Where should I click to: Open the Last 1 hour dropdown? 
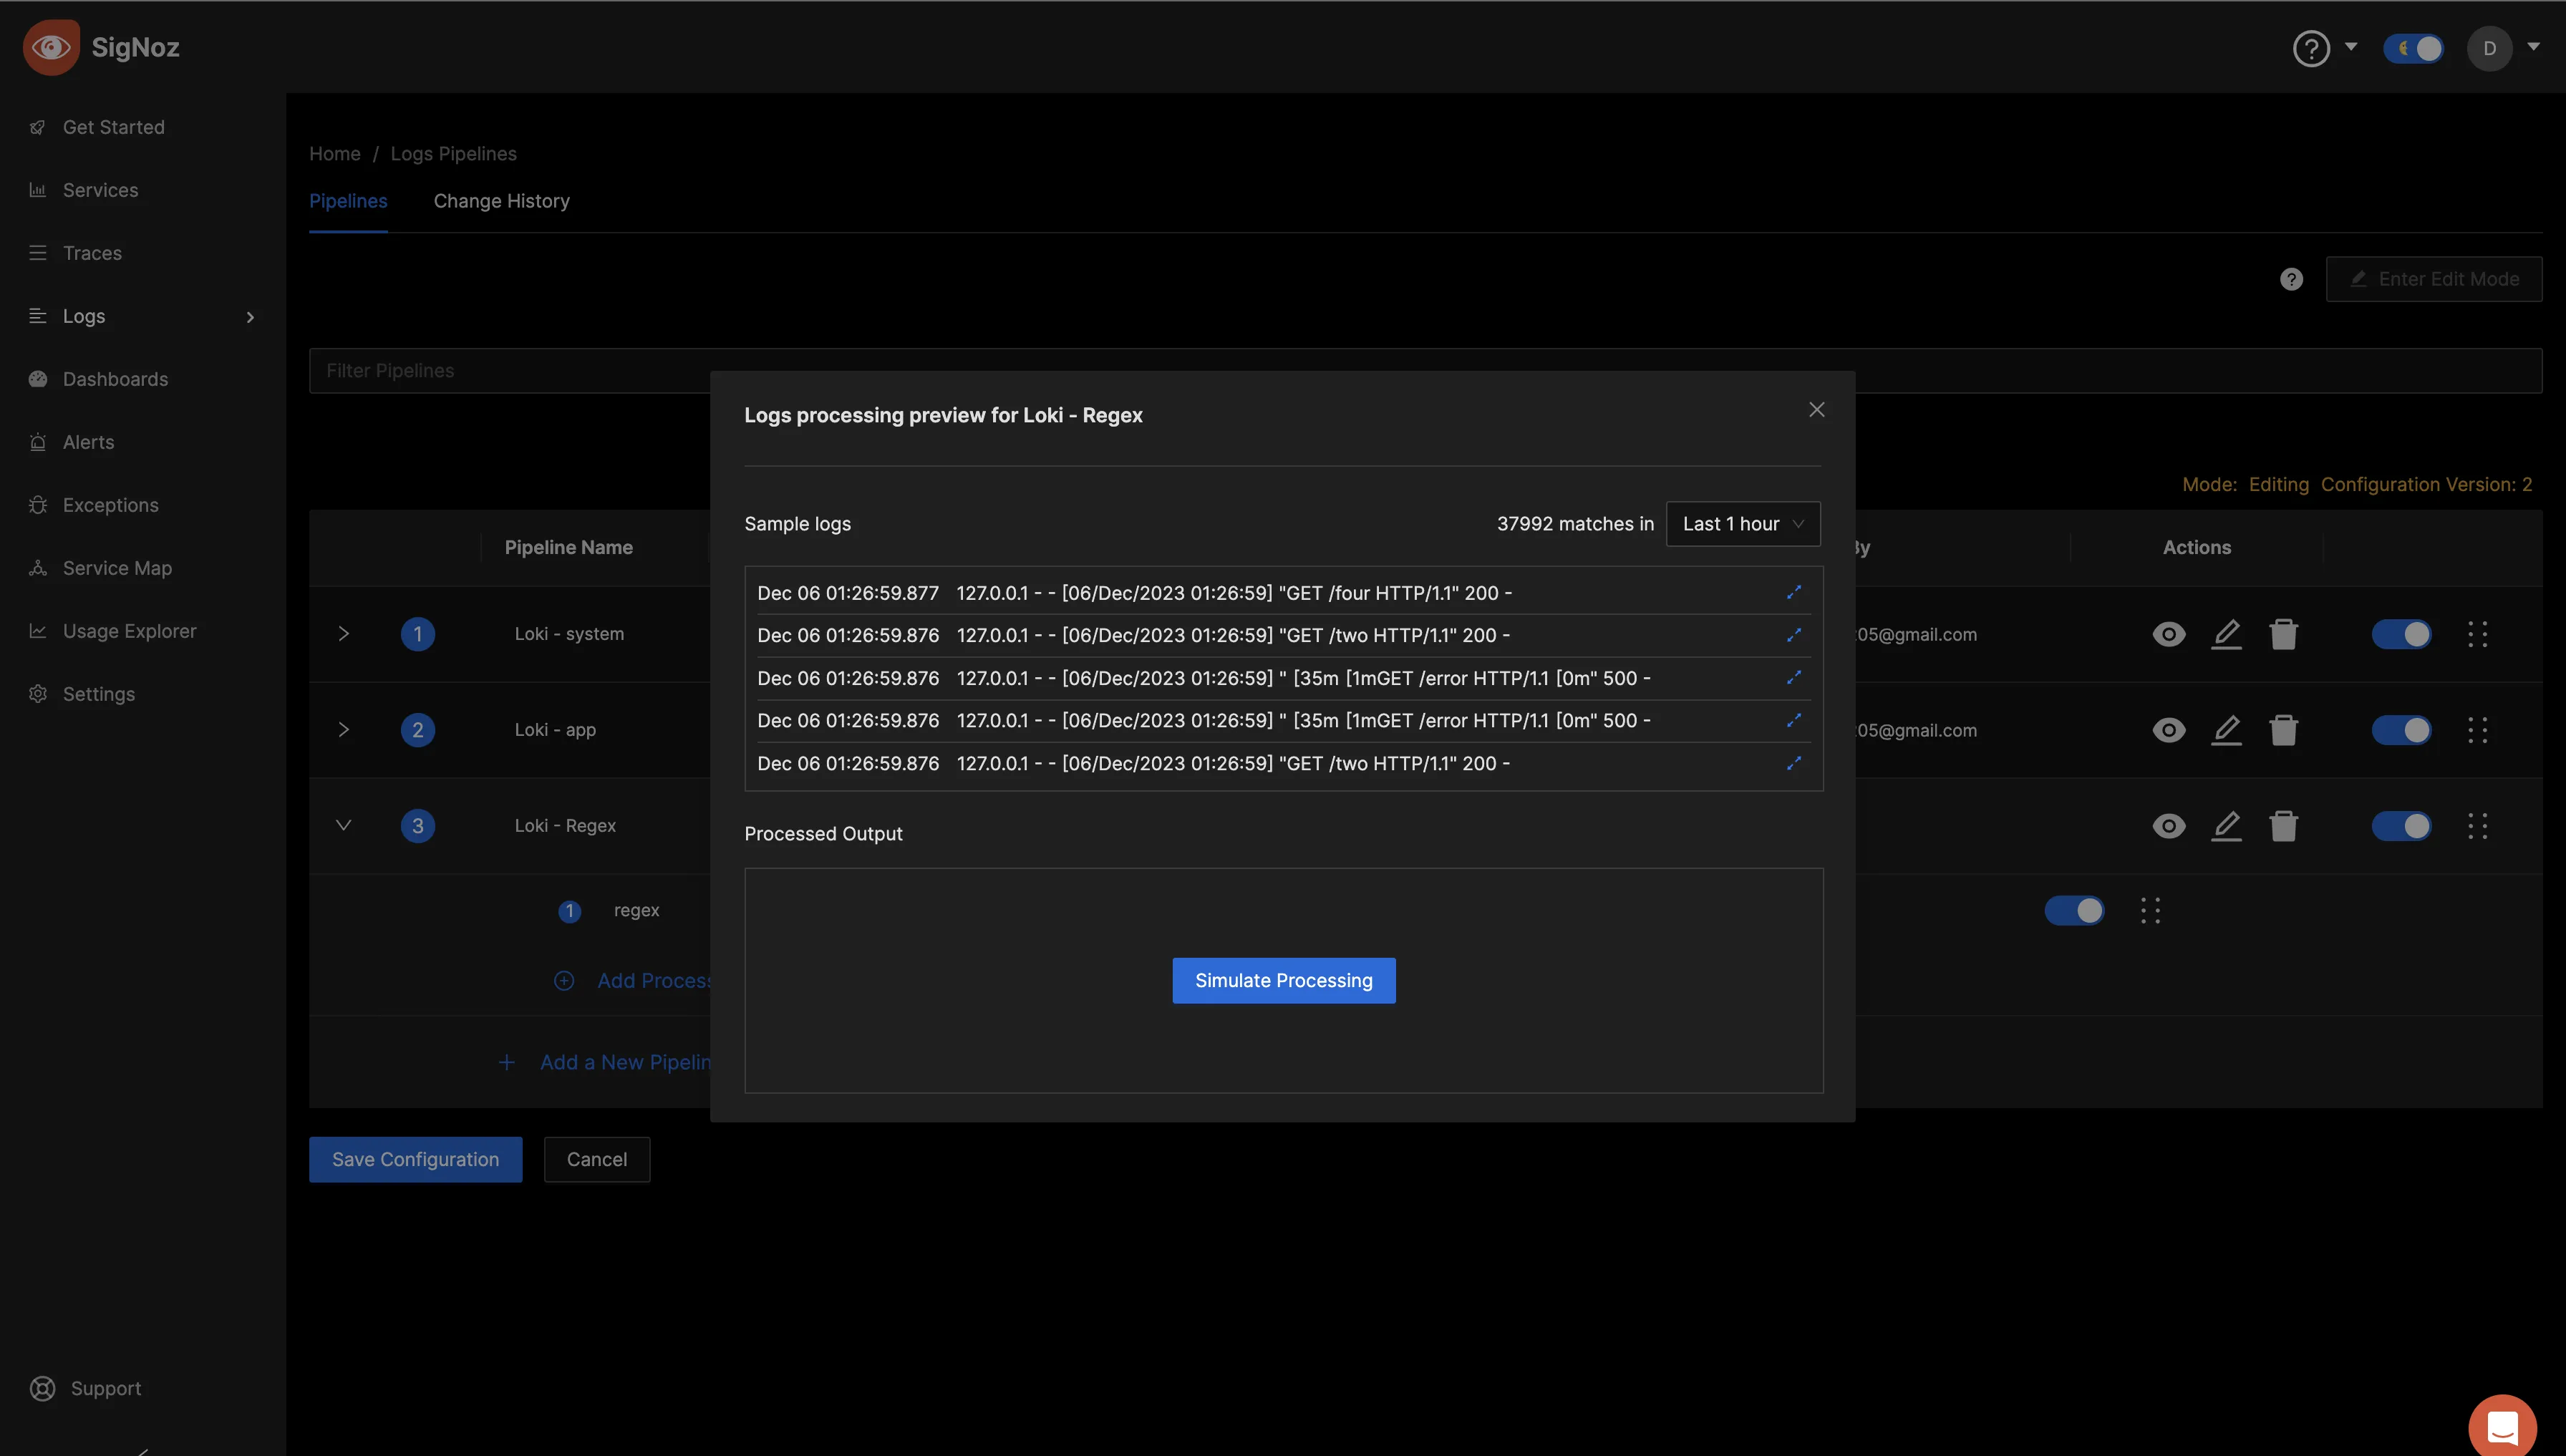[x=1742, y=524]
